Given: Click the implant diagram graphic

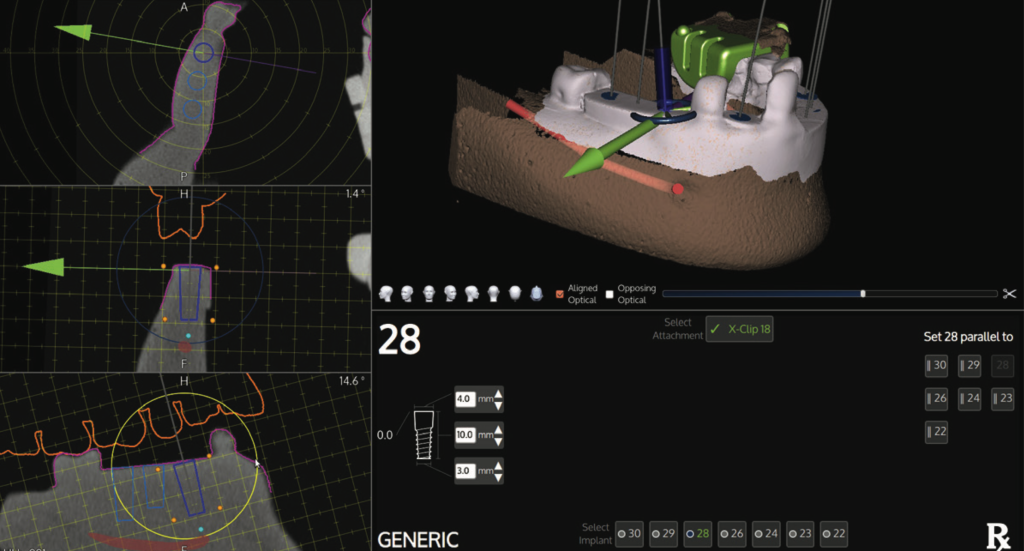Looking at the screenshot, I should (x=425, y=436).
